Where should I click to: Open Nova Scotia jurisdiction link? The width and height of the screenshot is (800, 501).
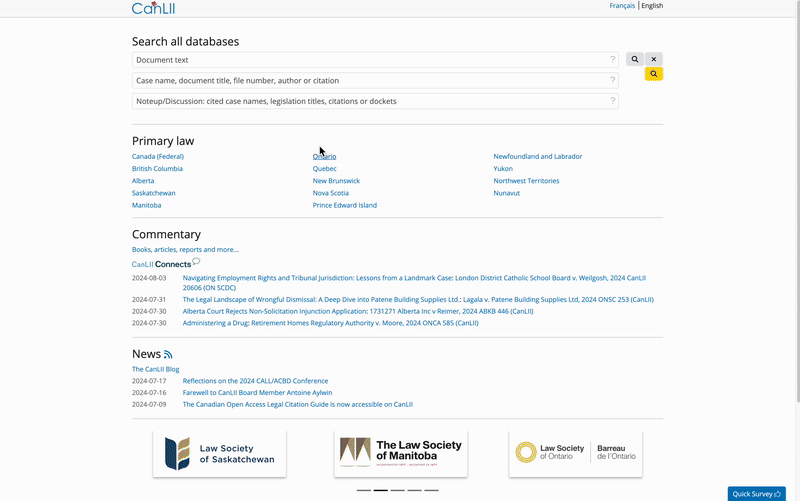pyautogui.click(x=331, y=193)
